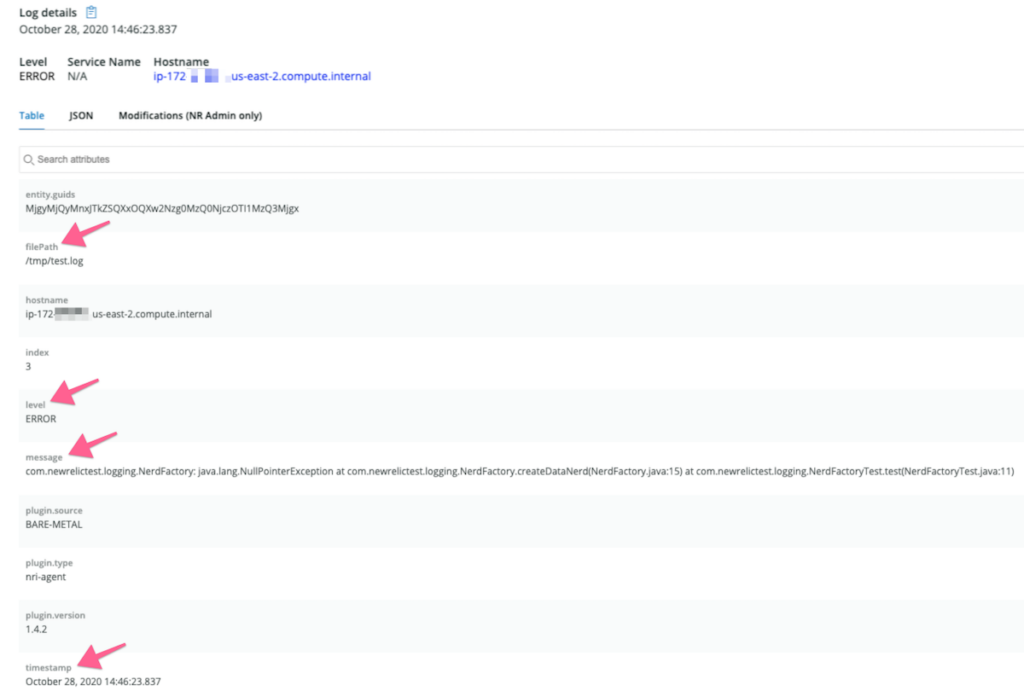Screen dimensions: 1024x697
Task: Focus the Search attributes field
Action: (500, 159)
